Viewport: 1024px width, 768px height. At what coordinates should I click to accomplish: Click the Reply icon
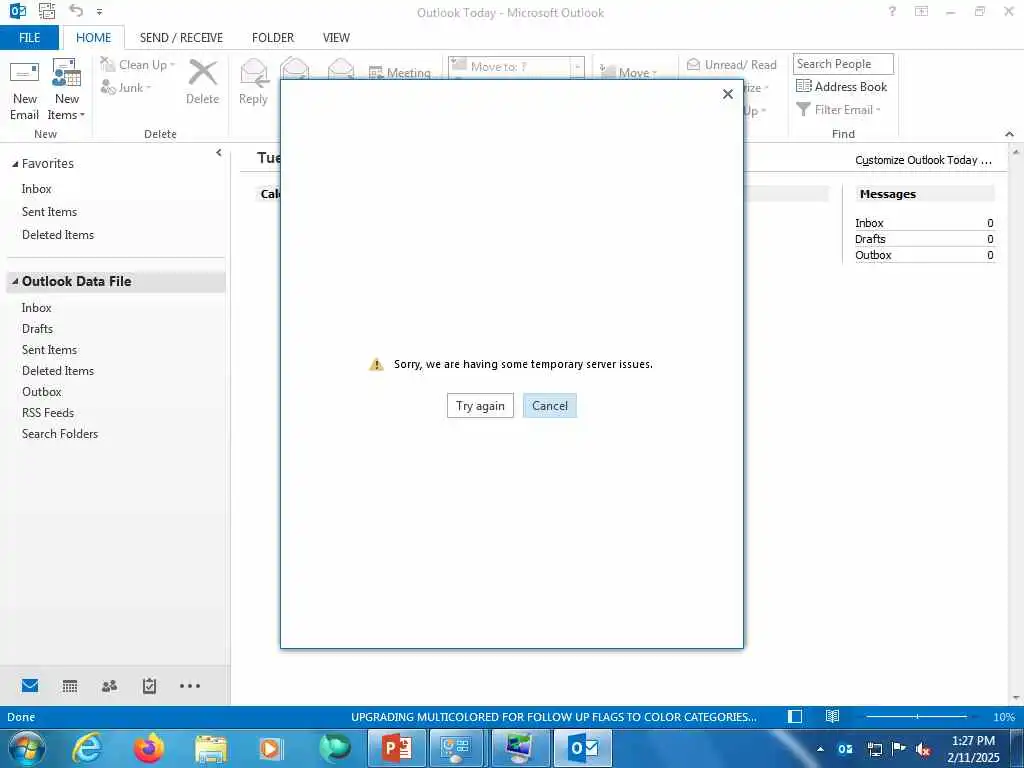point(253,82)
